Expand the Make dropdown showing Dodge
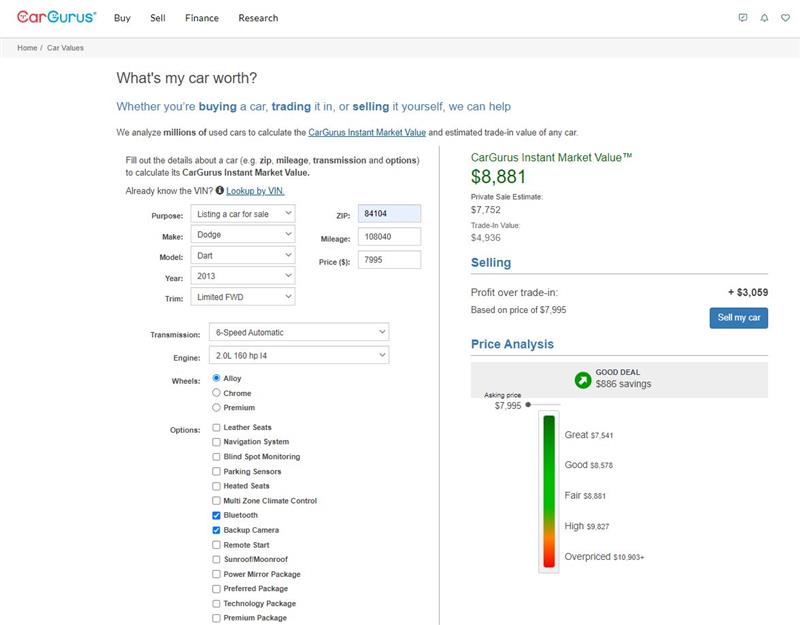This screenshot has width=800, height=625. 243,235
